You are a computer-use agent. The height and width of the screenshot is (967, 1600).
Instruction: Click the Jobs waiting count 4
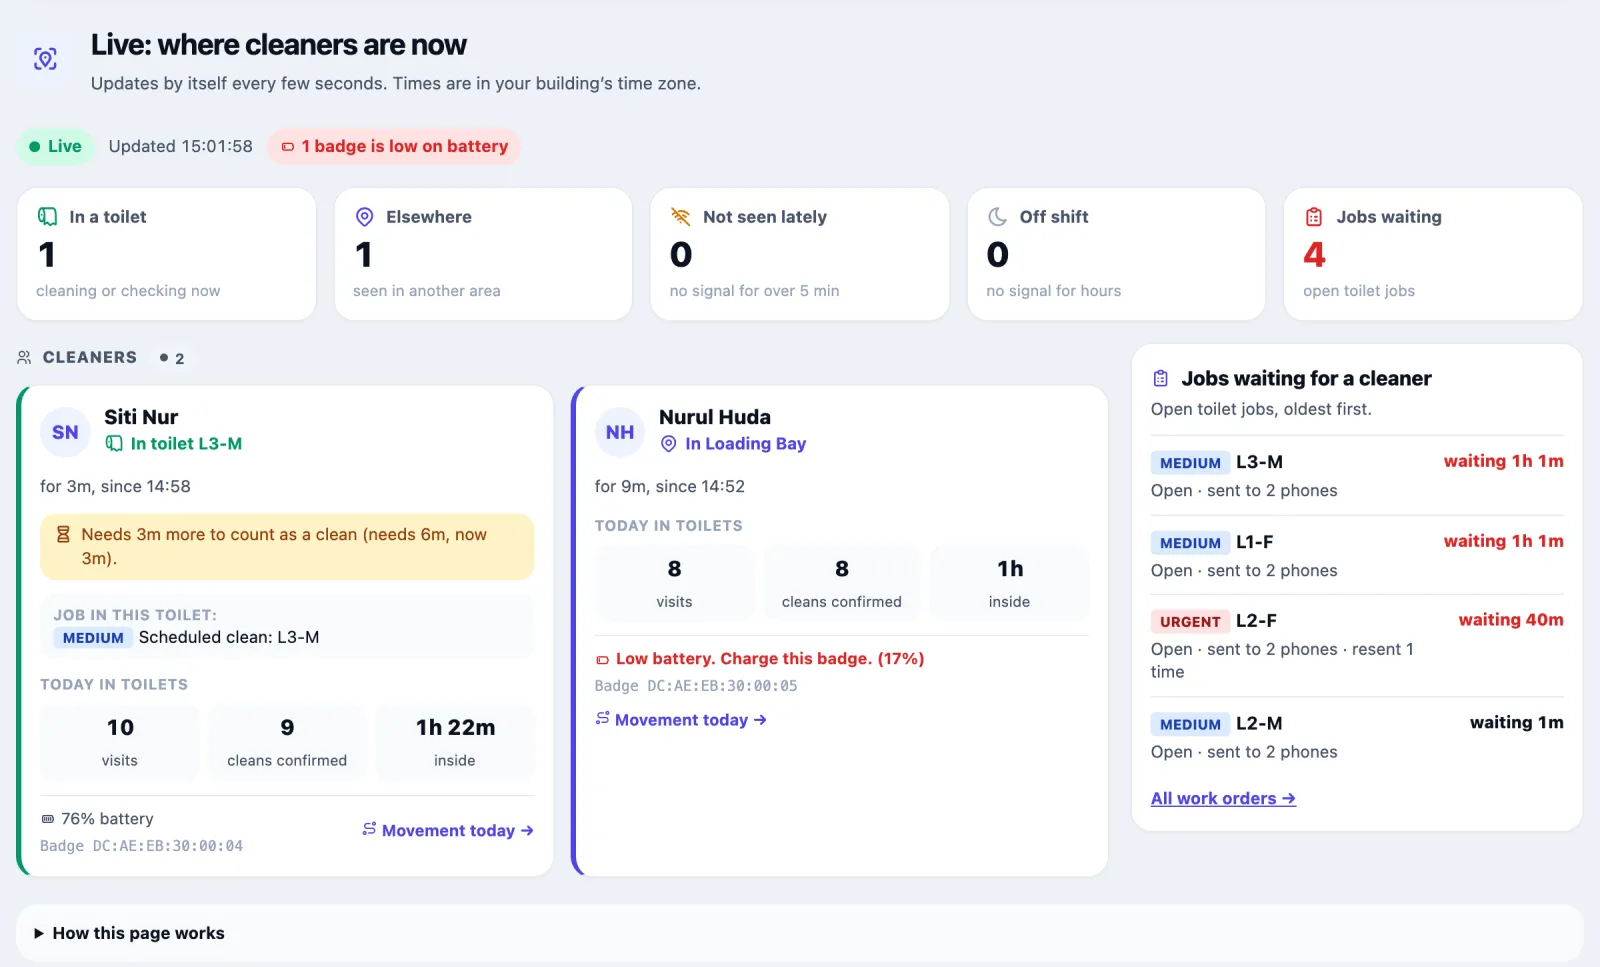(x=1314, y=255)
